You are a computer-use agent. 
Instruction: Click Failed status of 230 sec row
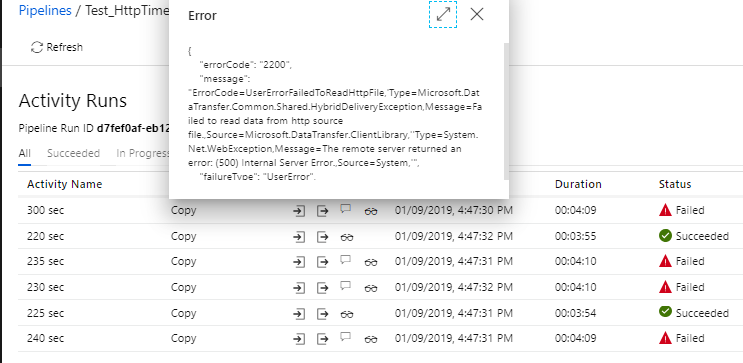pos(681,287)
